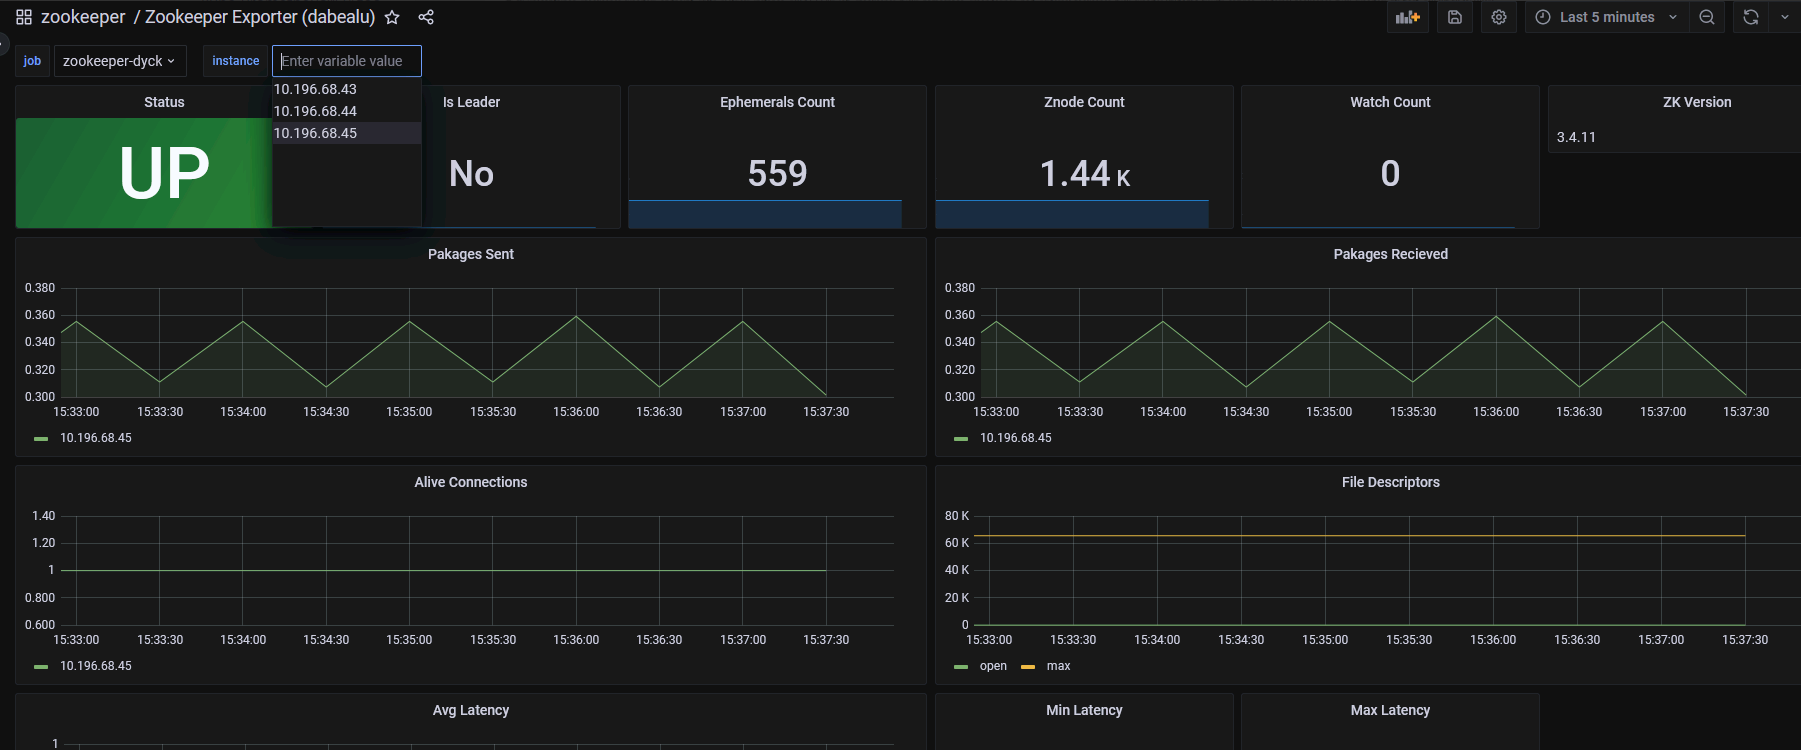Select instance 10.196.68.43 from list
The image size is (1801, 750).
(315, 89)
